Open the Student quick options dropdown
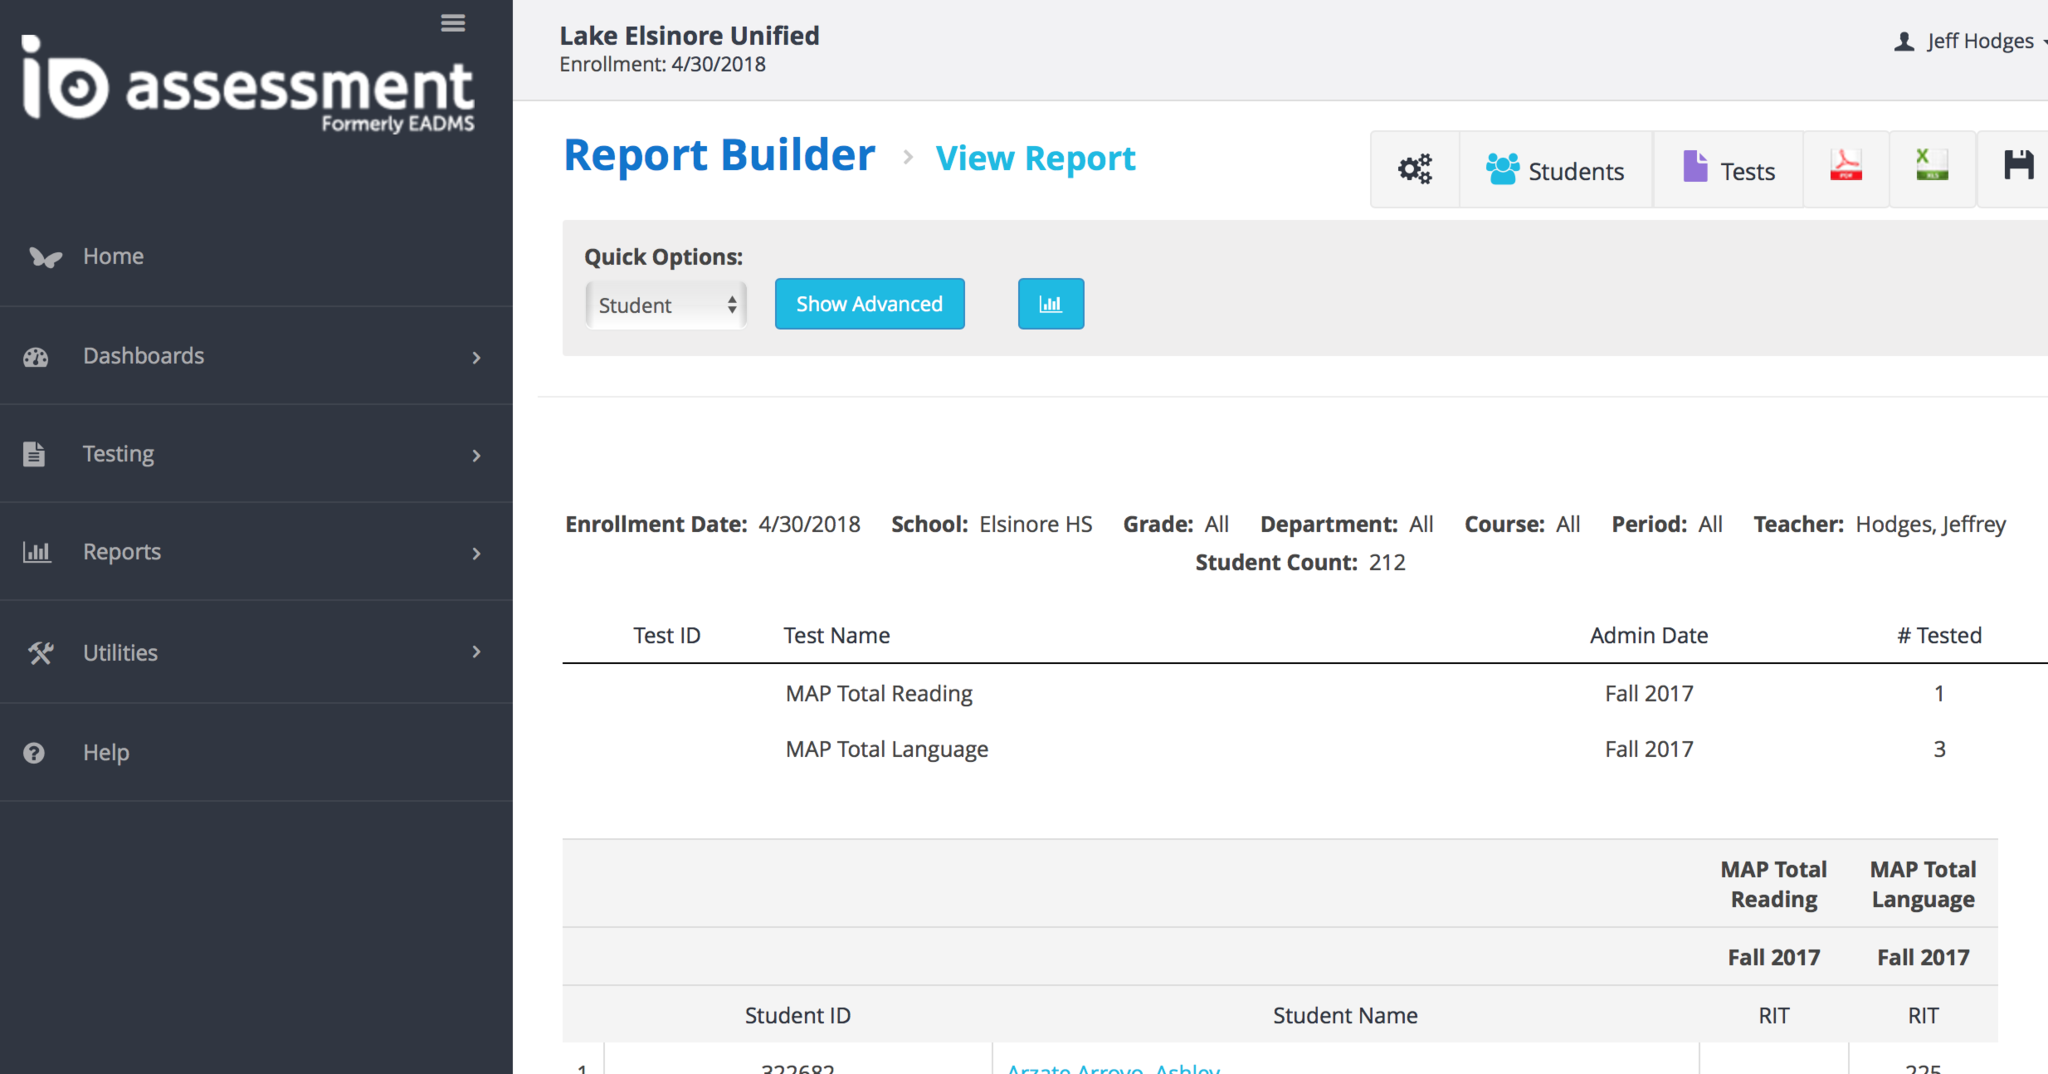The width and height of the screenshot is (2048, 1074). (666, 305)
